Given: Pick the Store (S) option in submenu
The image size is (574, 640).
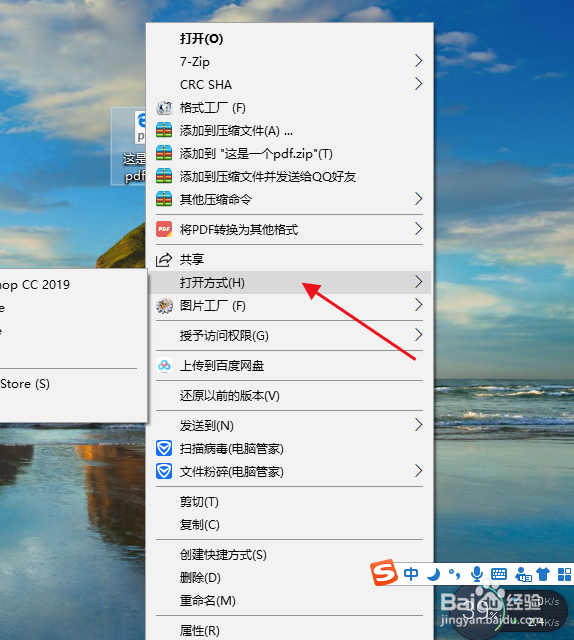Looking at the screenshot, I should click(72, 384).
